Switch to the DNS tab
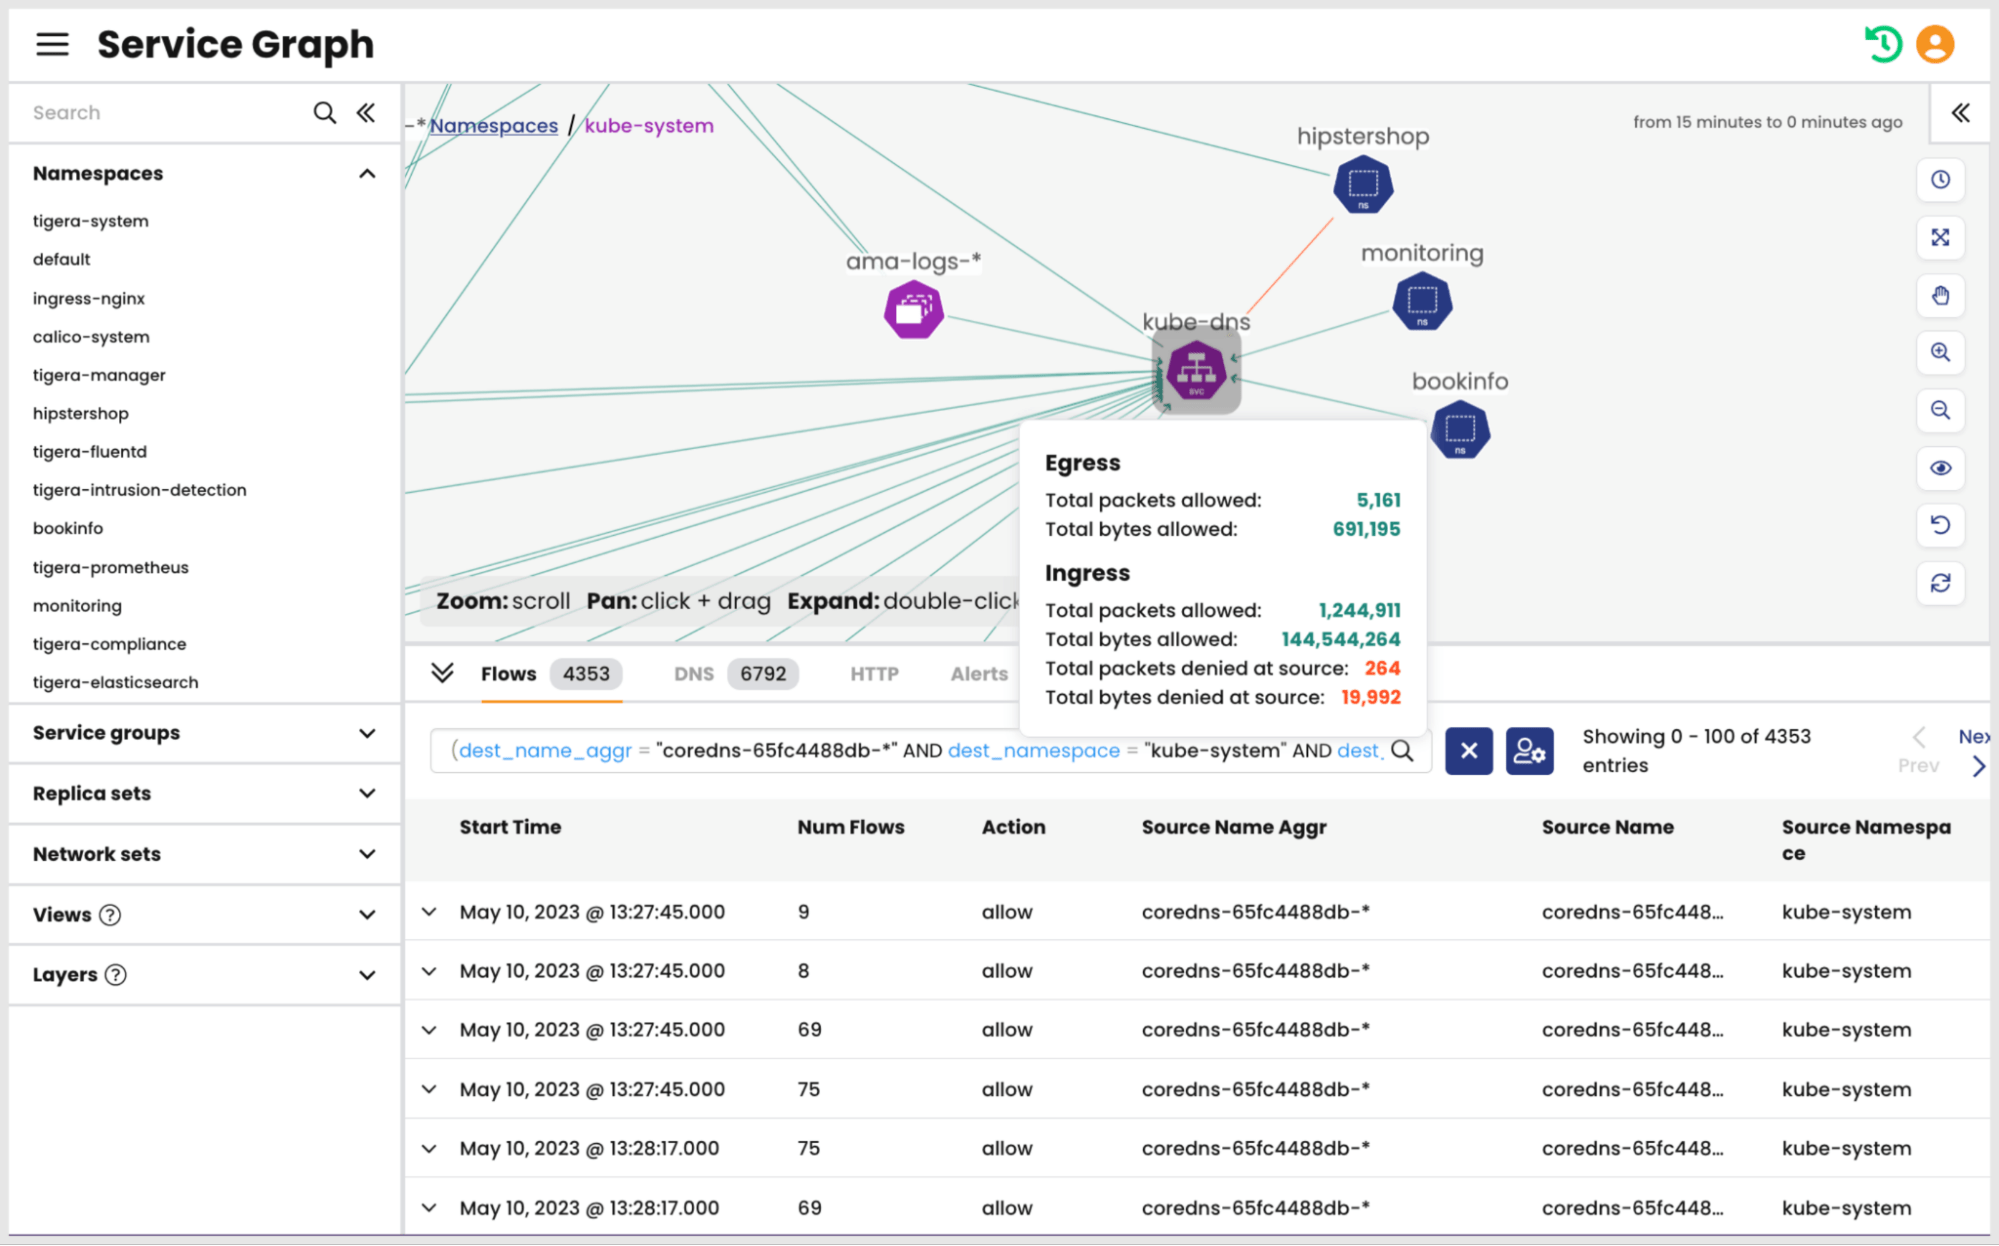The height and width of the screenshot is (1246, 1999). coord(736,674)
